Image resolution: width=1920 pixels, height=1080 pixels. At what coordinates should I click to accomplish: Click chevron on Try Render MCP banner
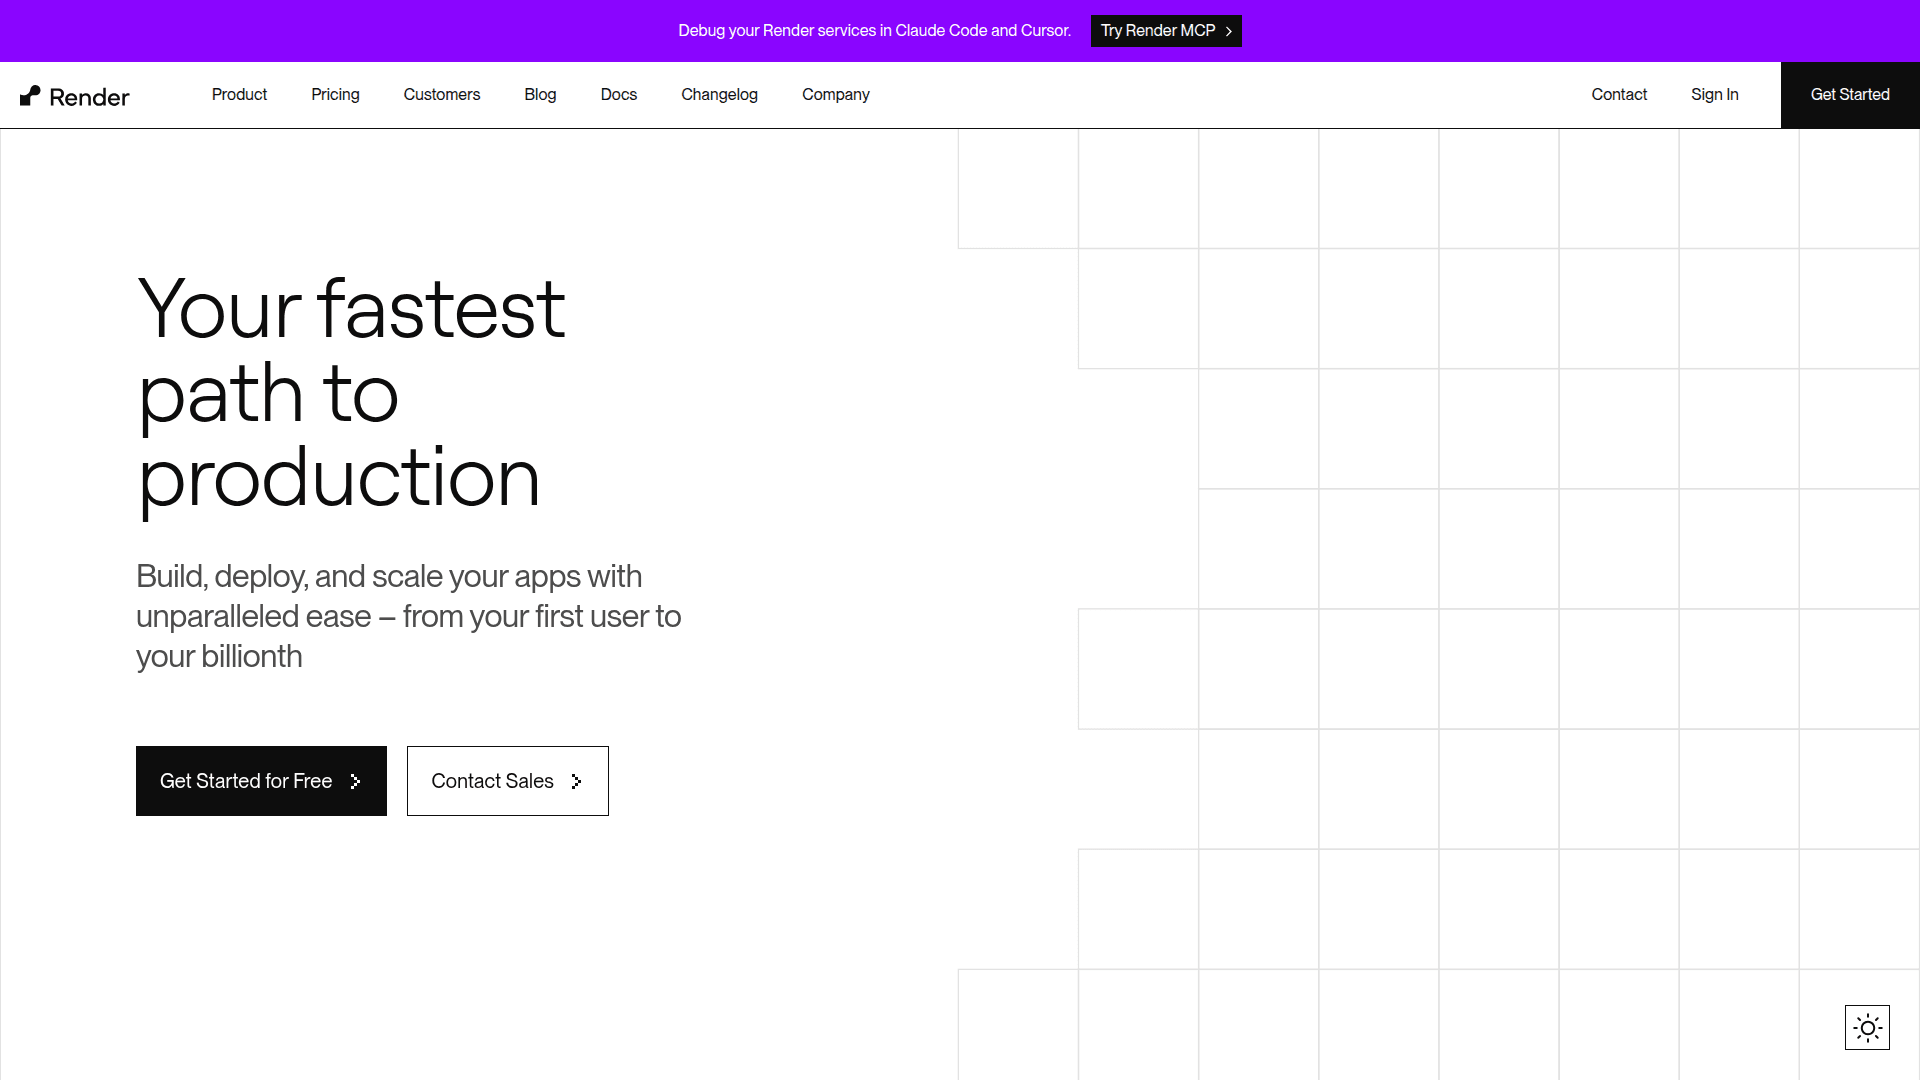(x=1229, y=31)
